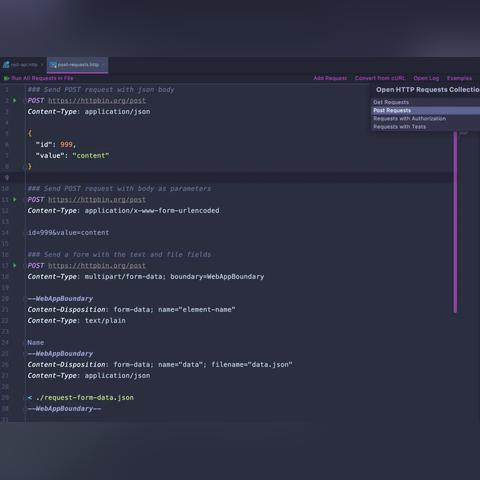Click Run All Requests in File
480x480 pixels.
pos(42,78)
